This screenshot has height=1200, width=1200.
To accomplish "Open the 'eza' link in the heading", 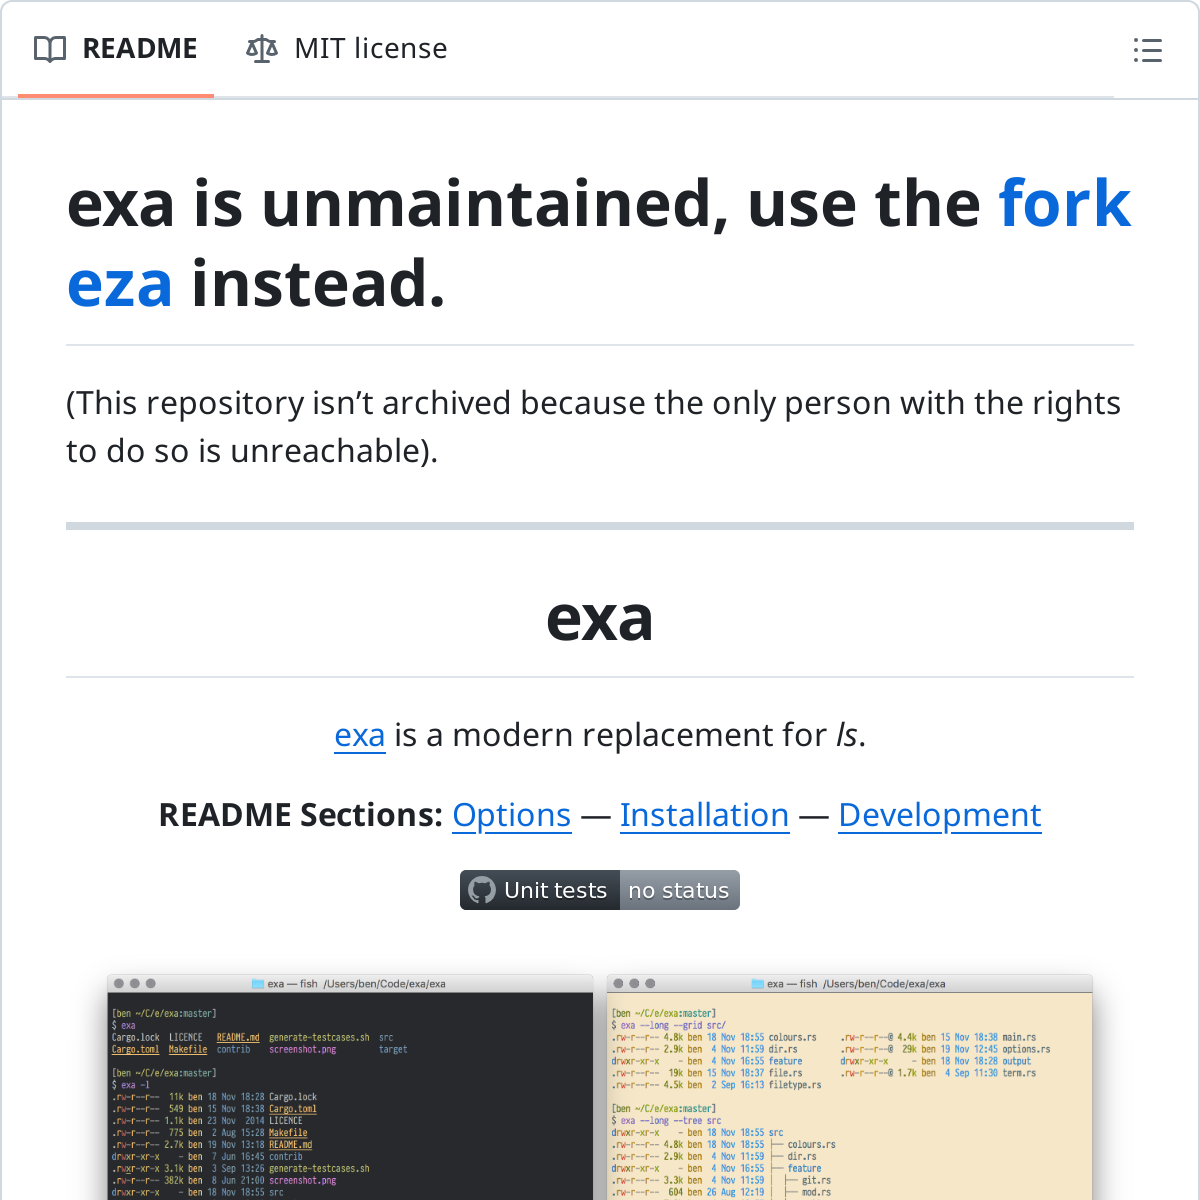I will [x=119, y=284].
